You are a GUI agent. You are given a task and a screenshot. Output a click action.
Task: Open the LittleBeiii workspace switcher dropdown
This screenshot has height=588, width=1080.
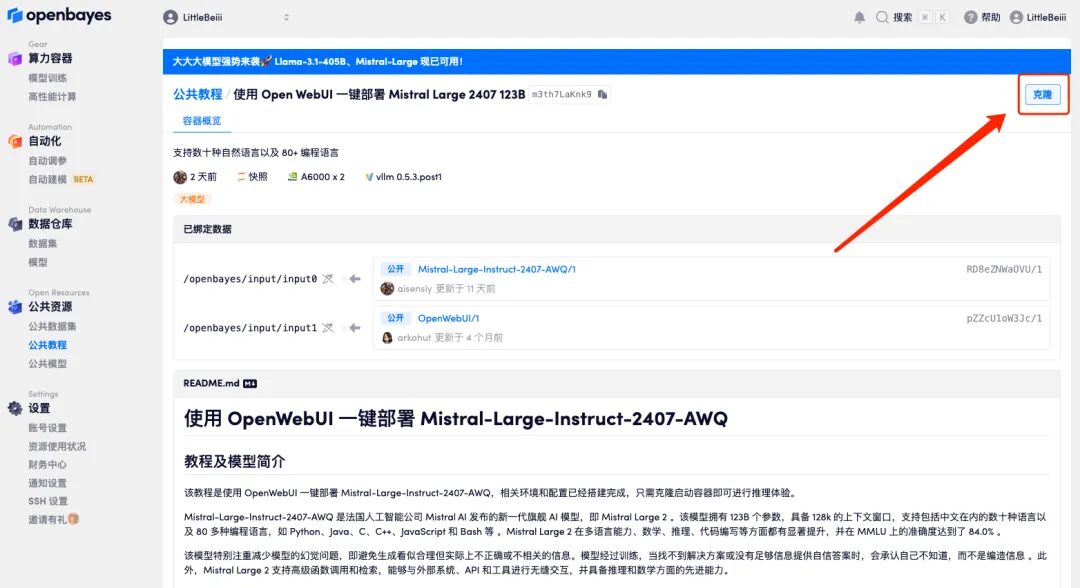coord(226,17)
